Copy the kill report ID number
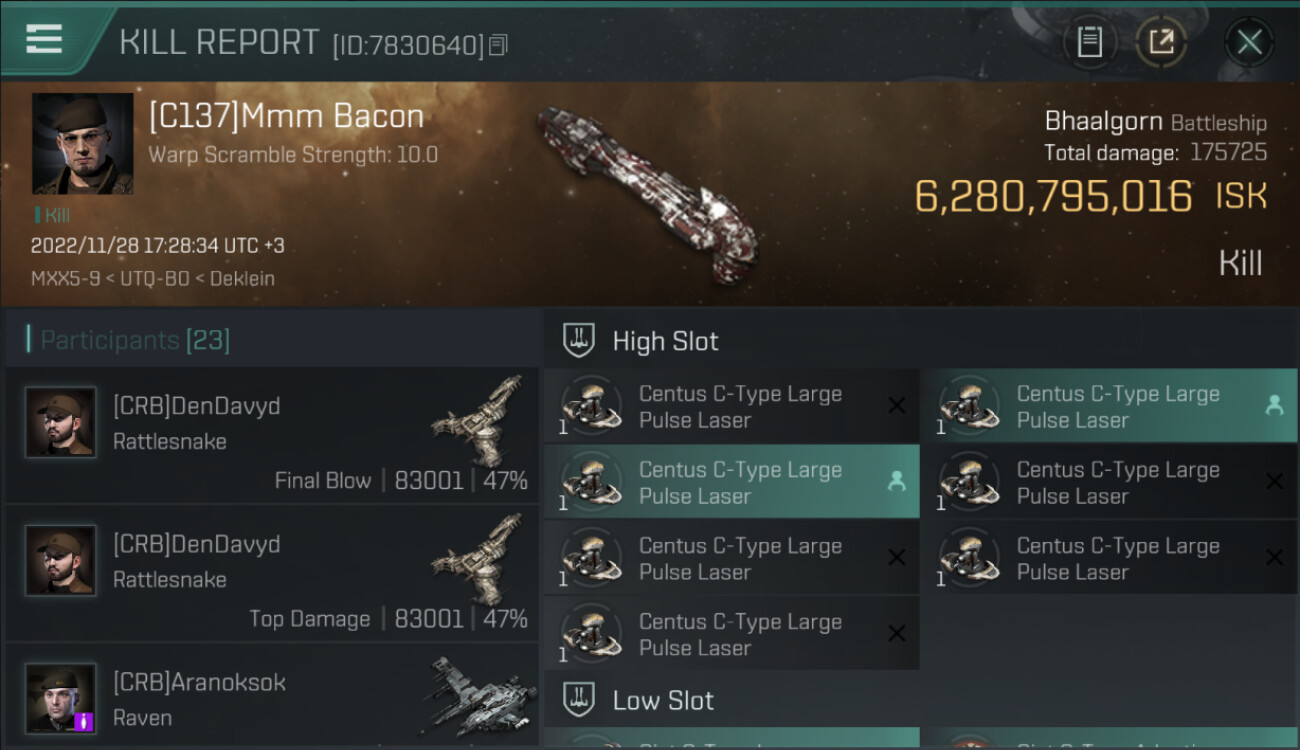This screenshot has height=750, width=1300. (498, 45)
